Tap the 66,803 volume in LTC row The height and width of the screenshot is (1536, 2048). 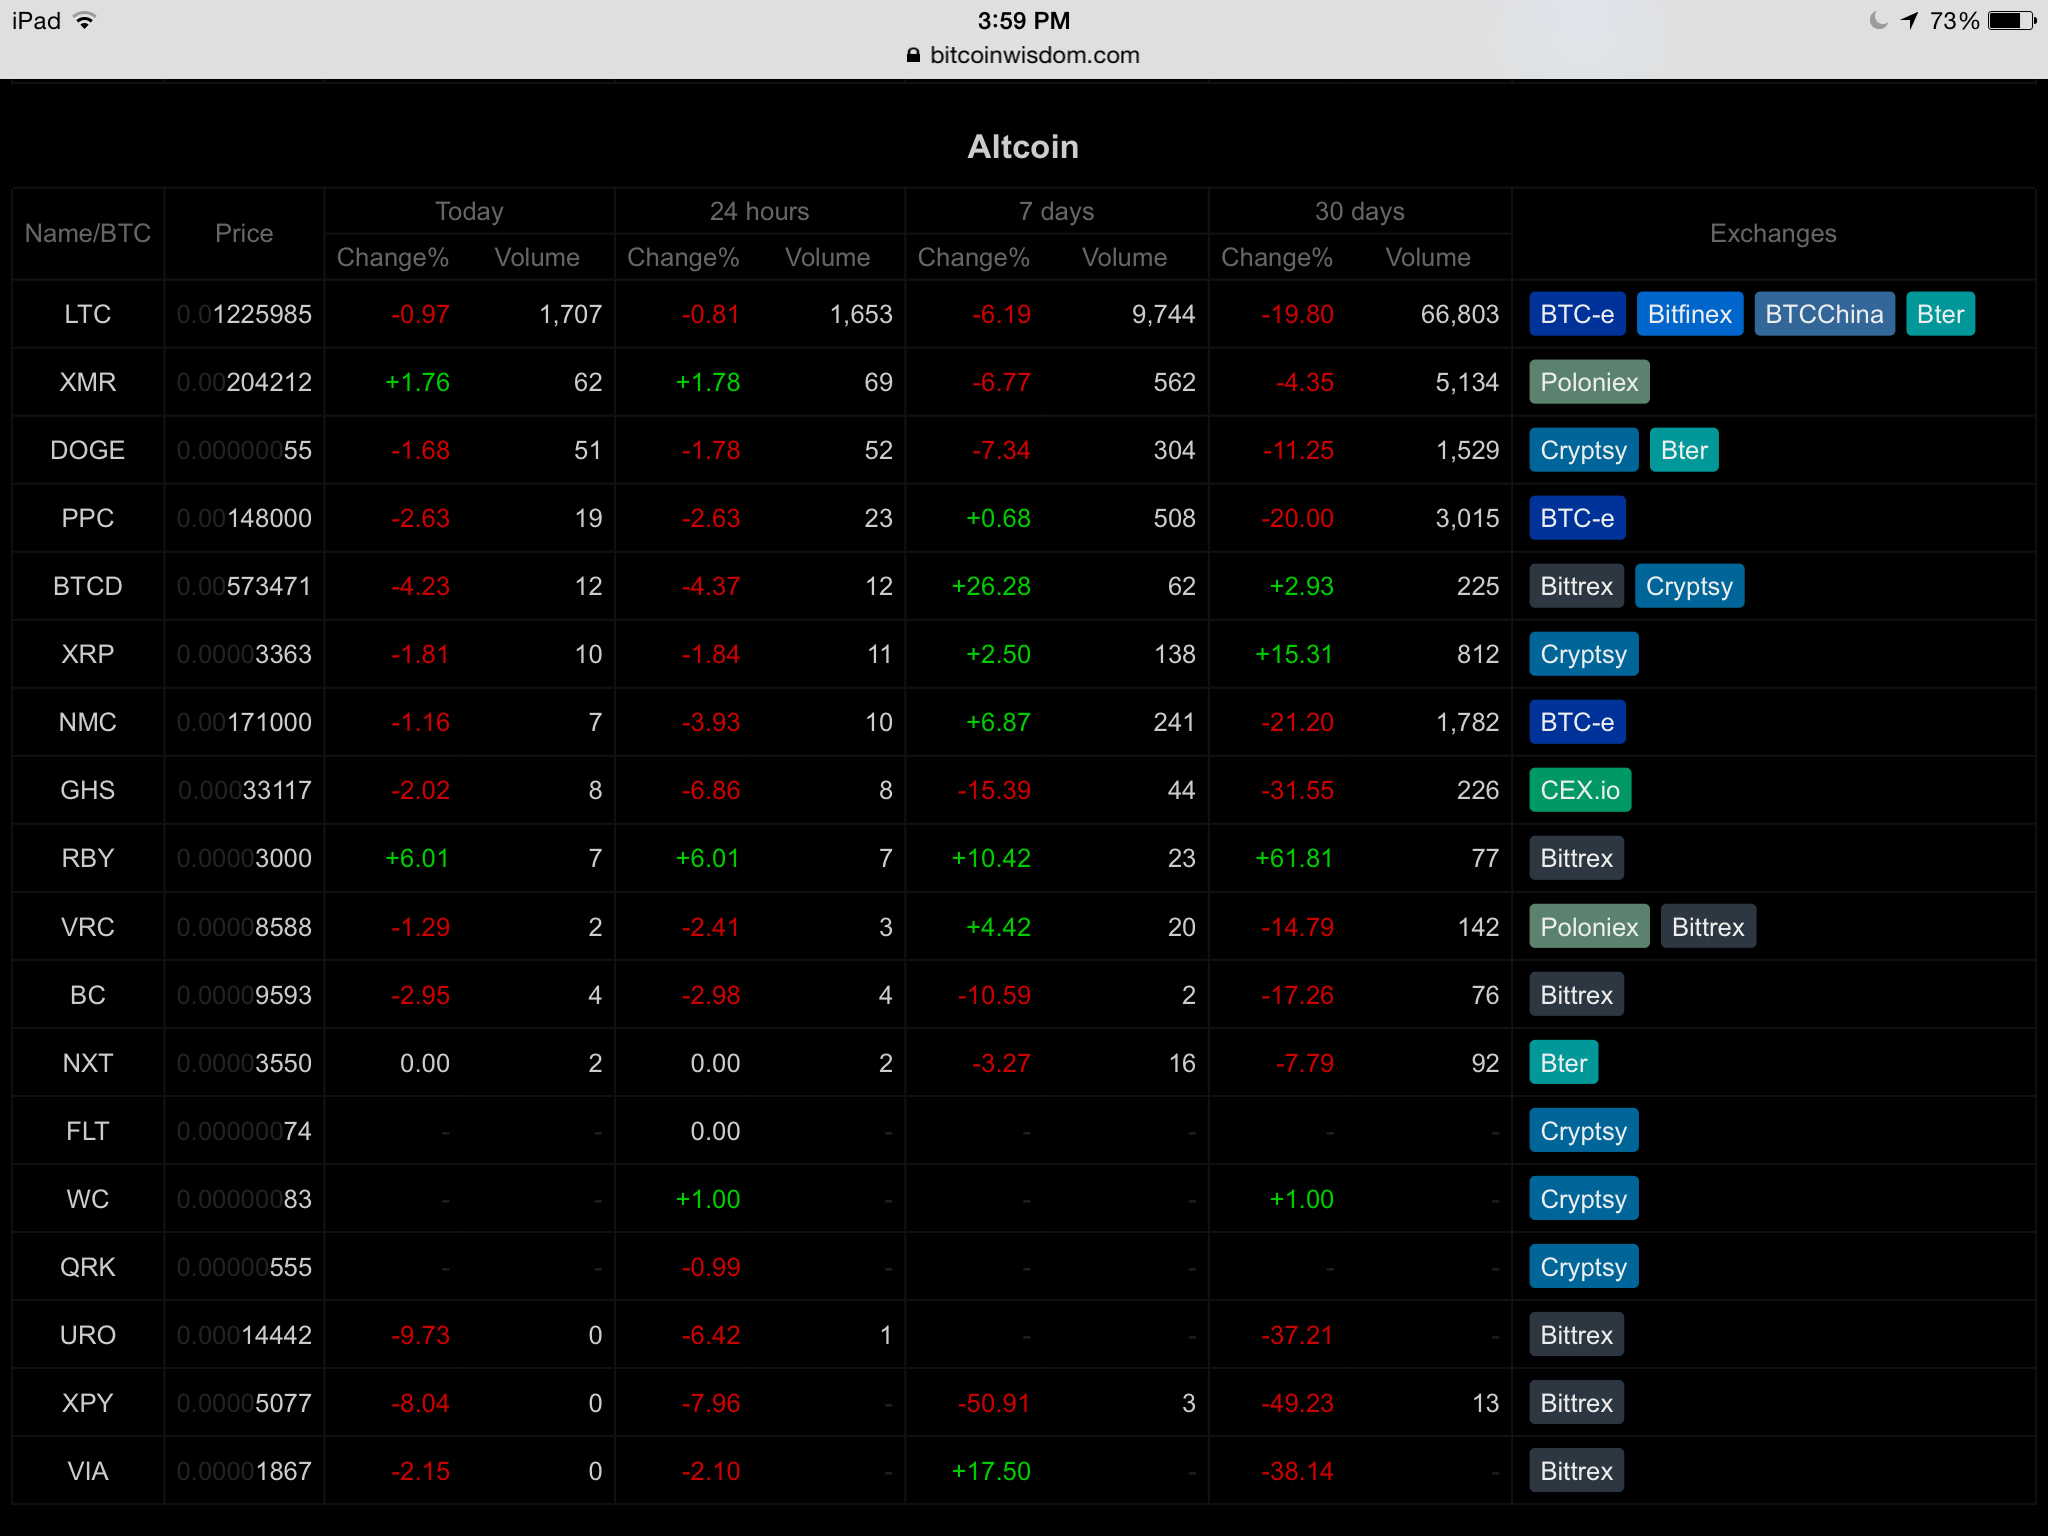pos(1459,314)
